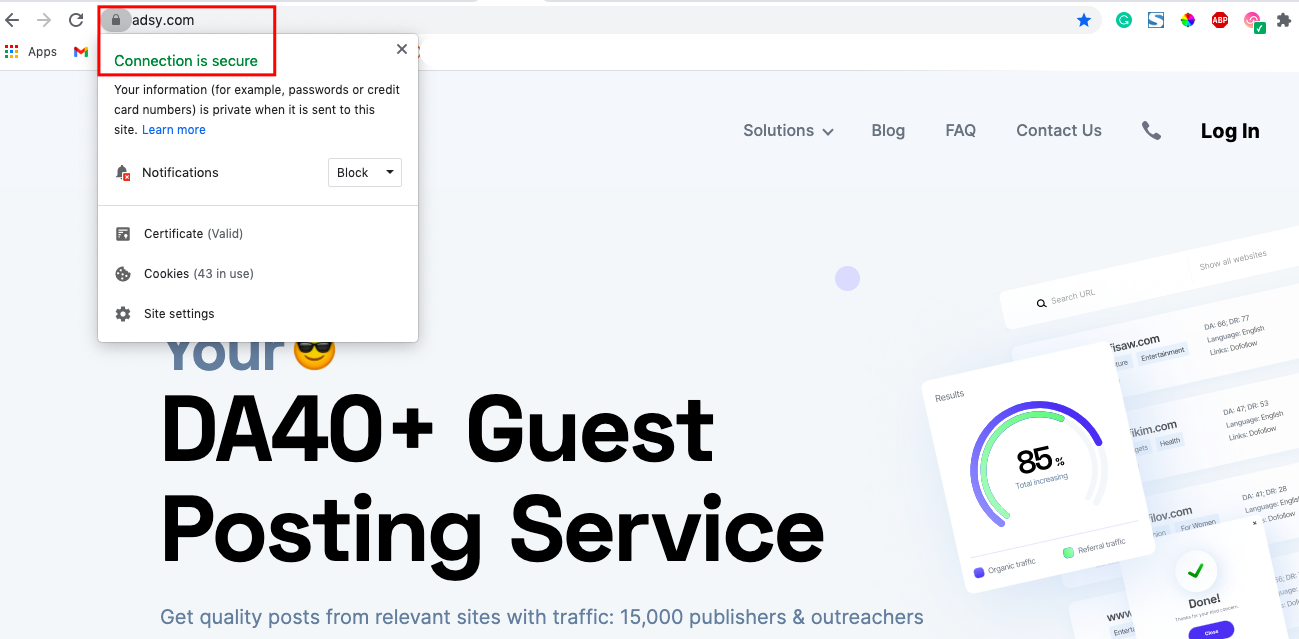Click the Organic traffic purple legend swatch

979,573
